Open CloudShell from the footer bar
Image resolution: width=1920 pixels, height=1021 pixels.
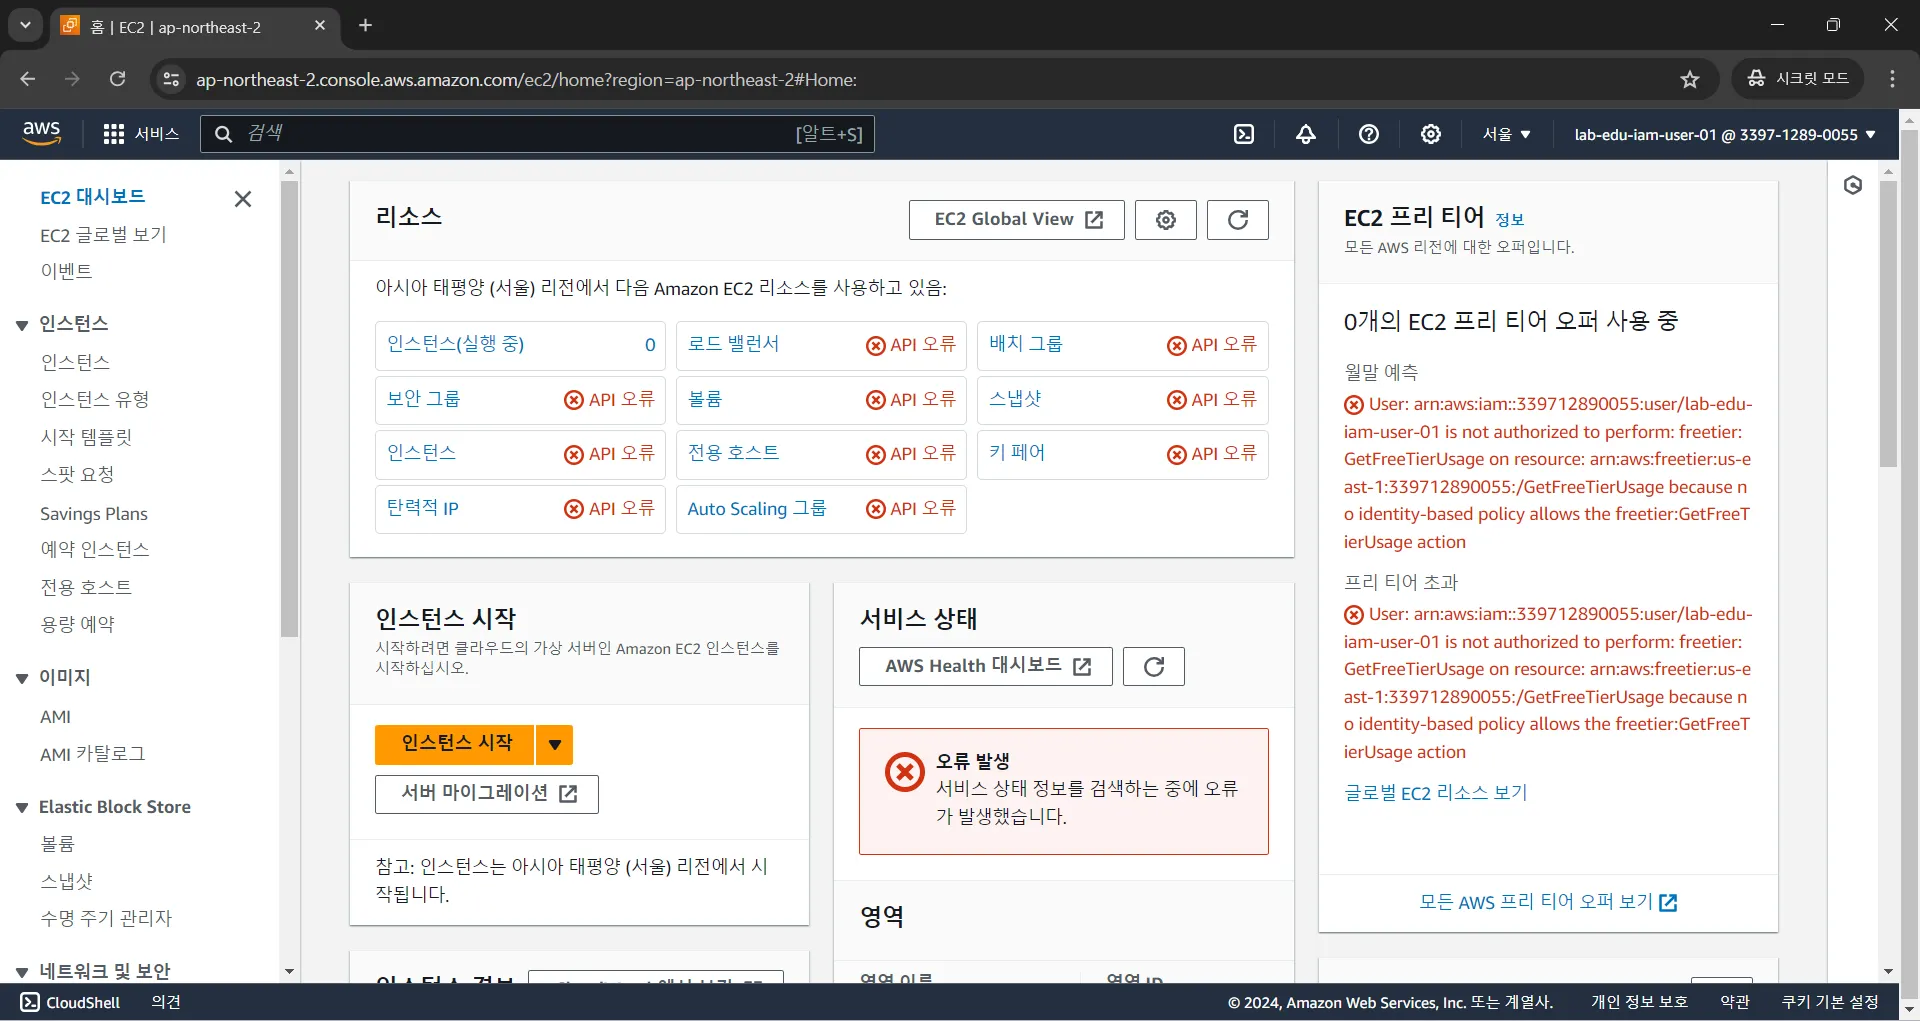click(x=70, y=1002)
